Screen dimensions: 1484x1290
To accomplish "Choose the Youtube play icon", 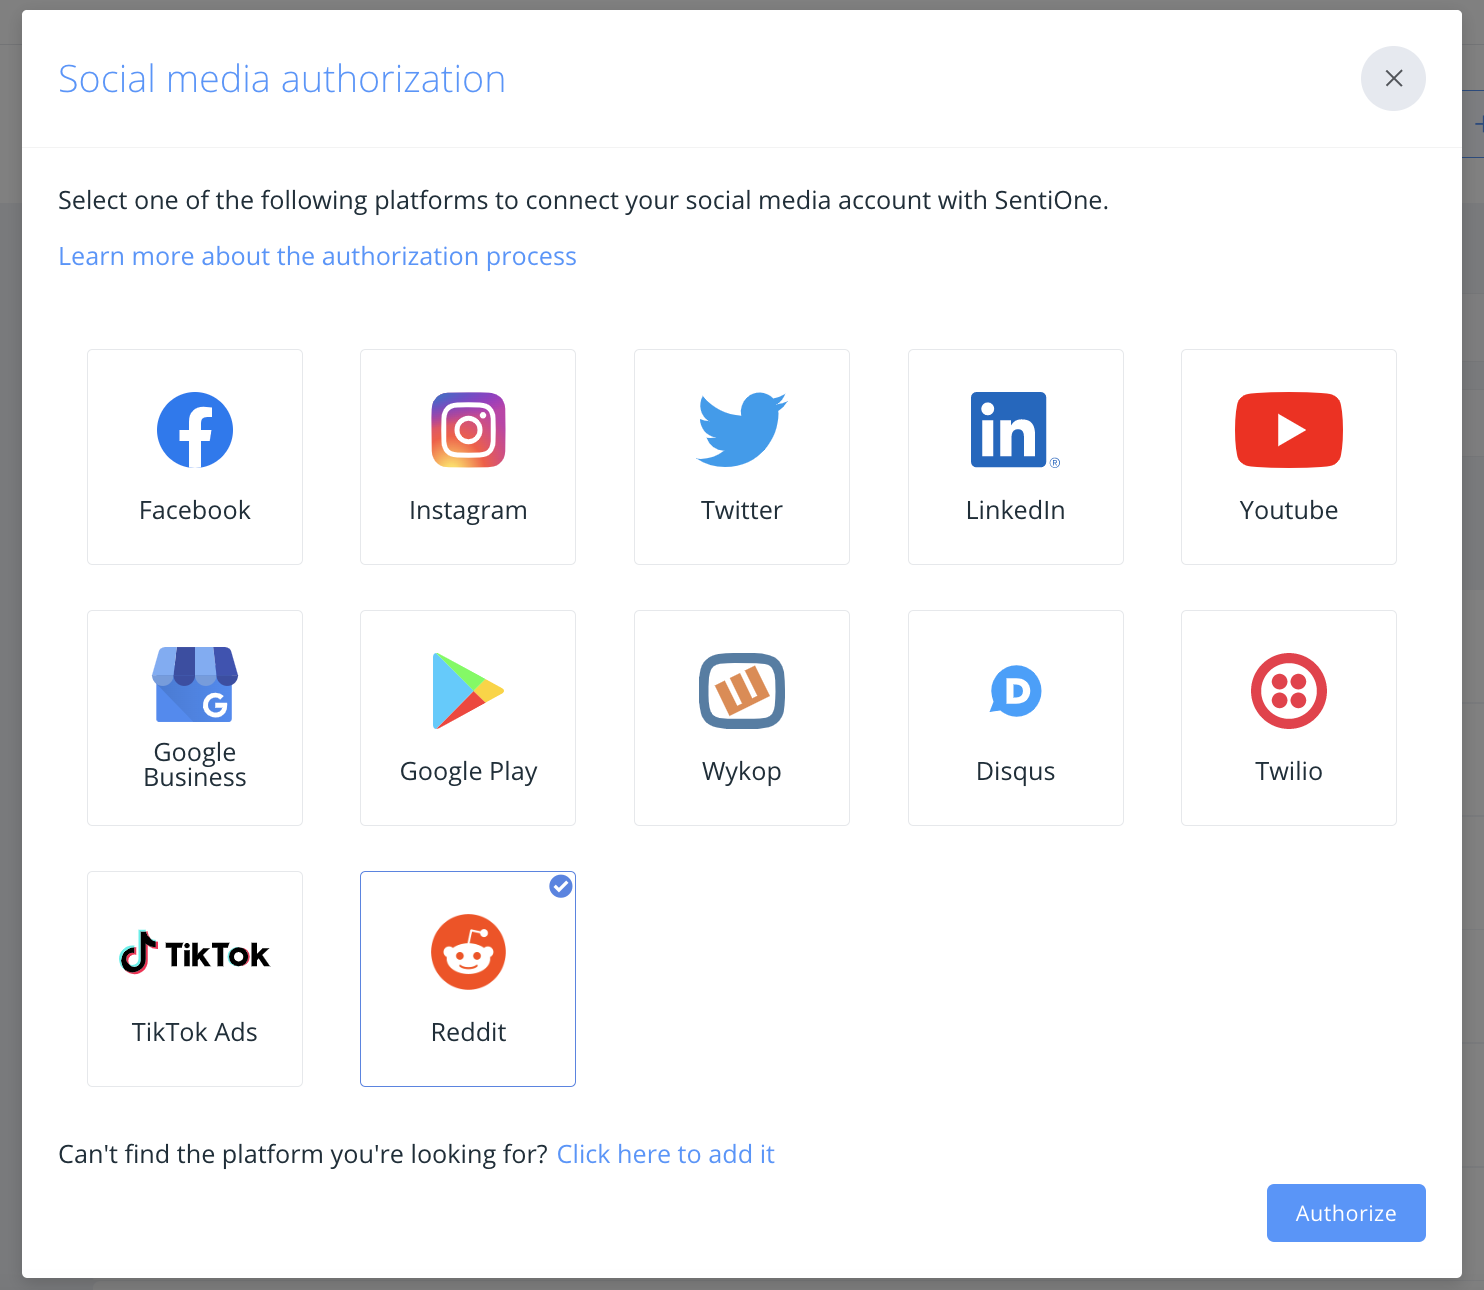I will pos(1289,430).
